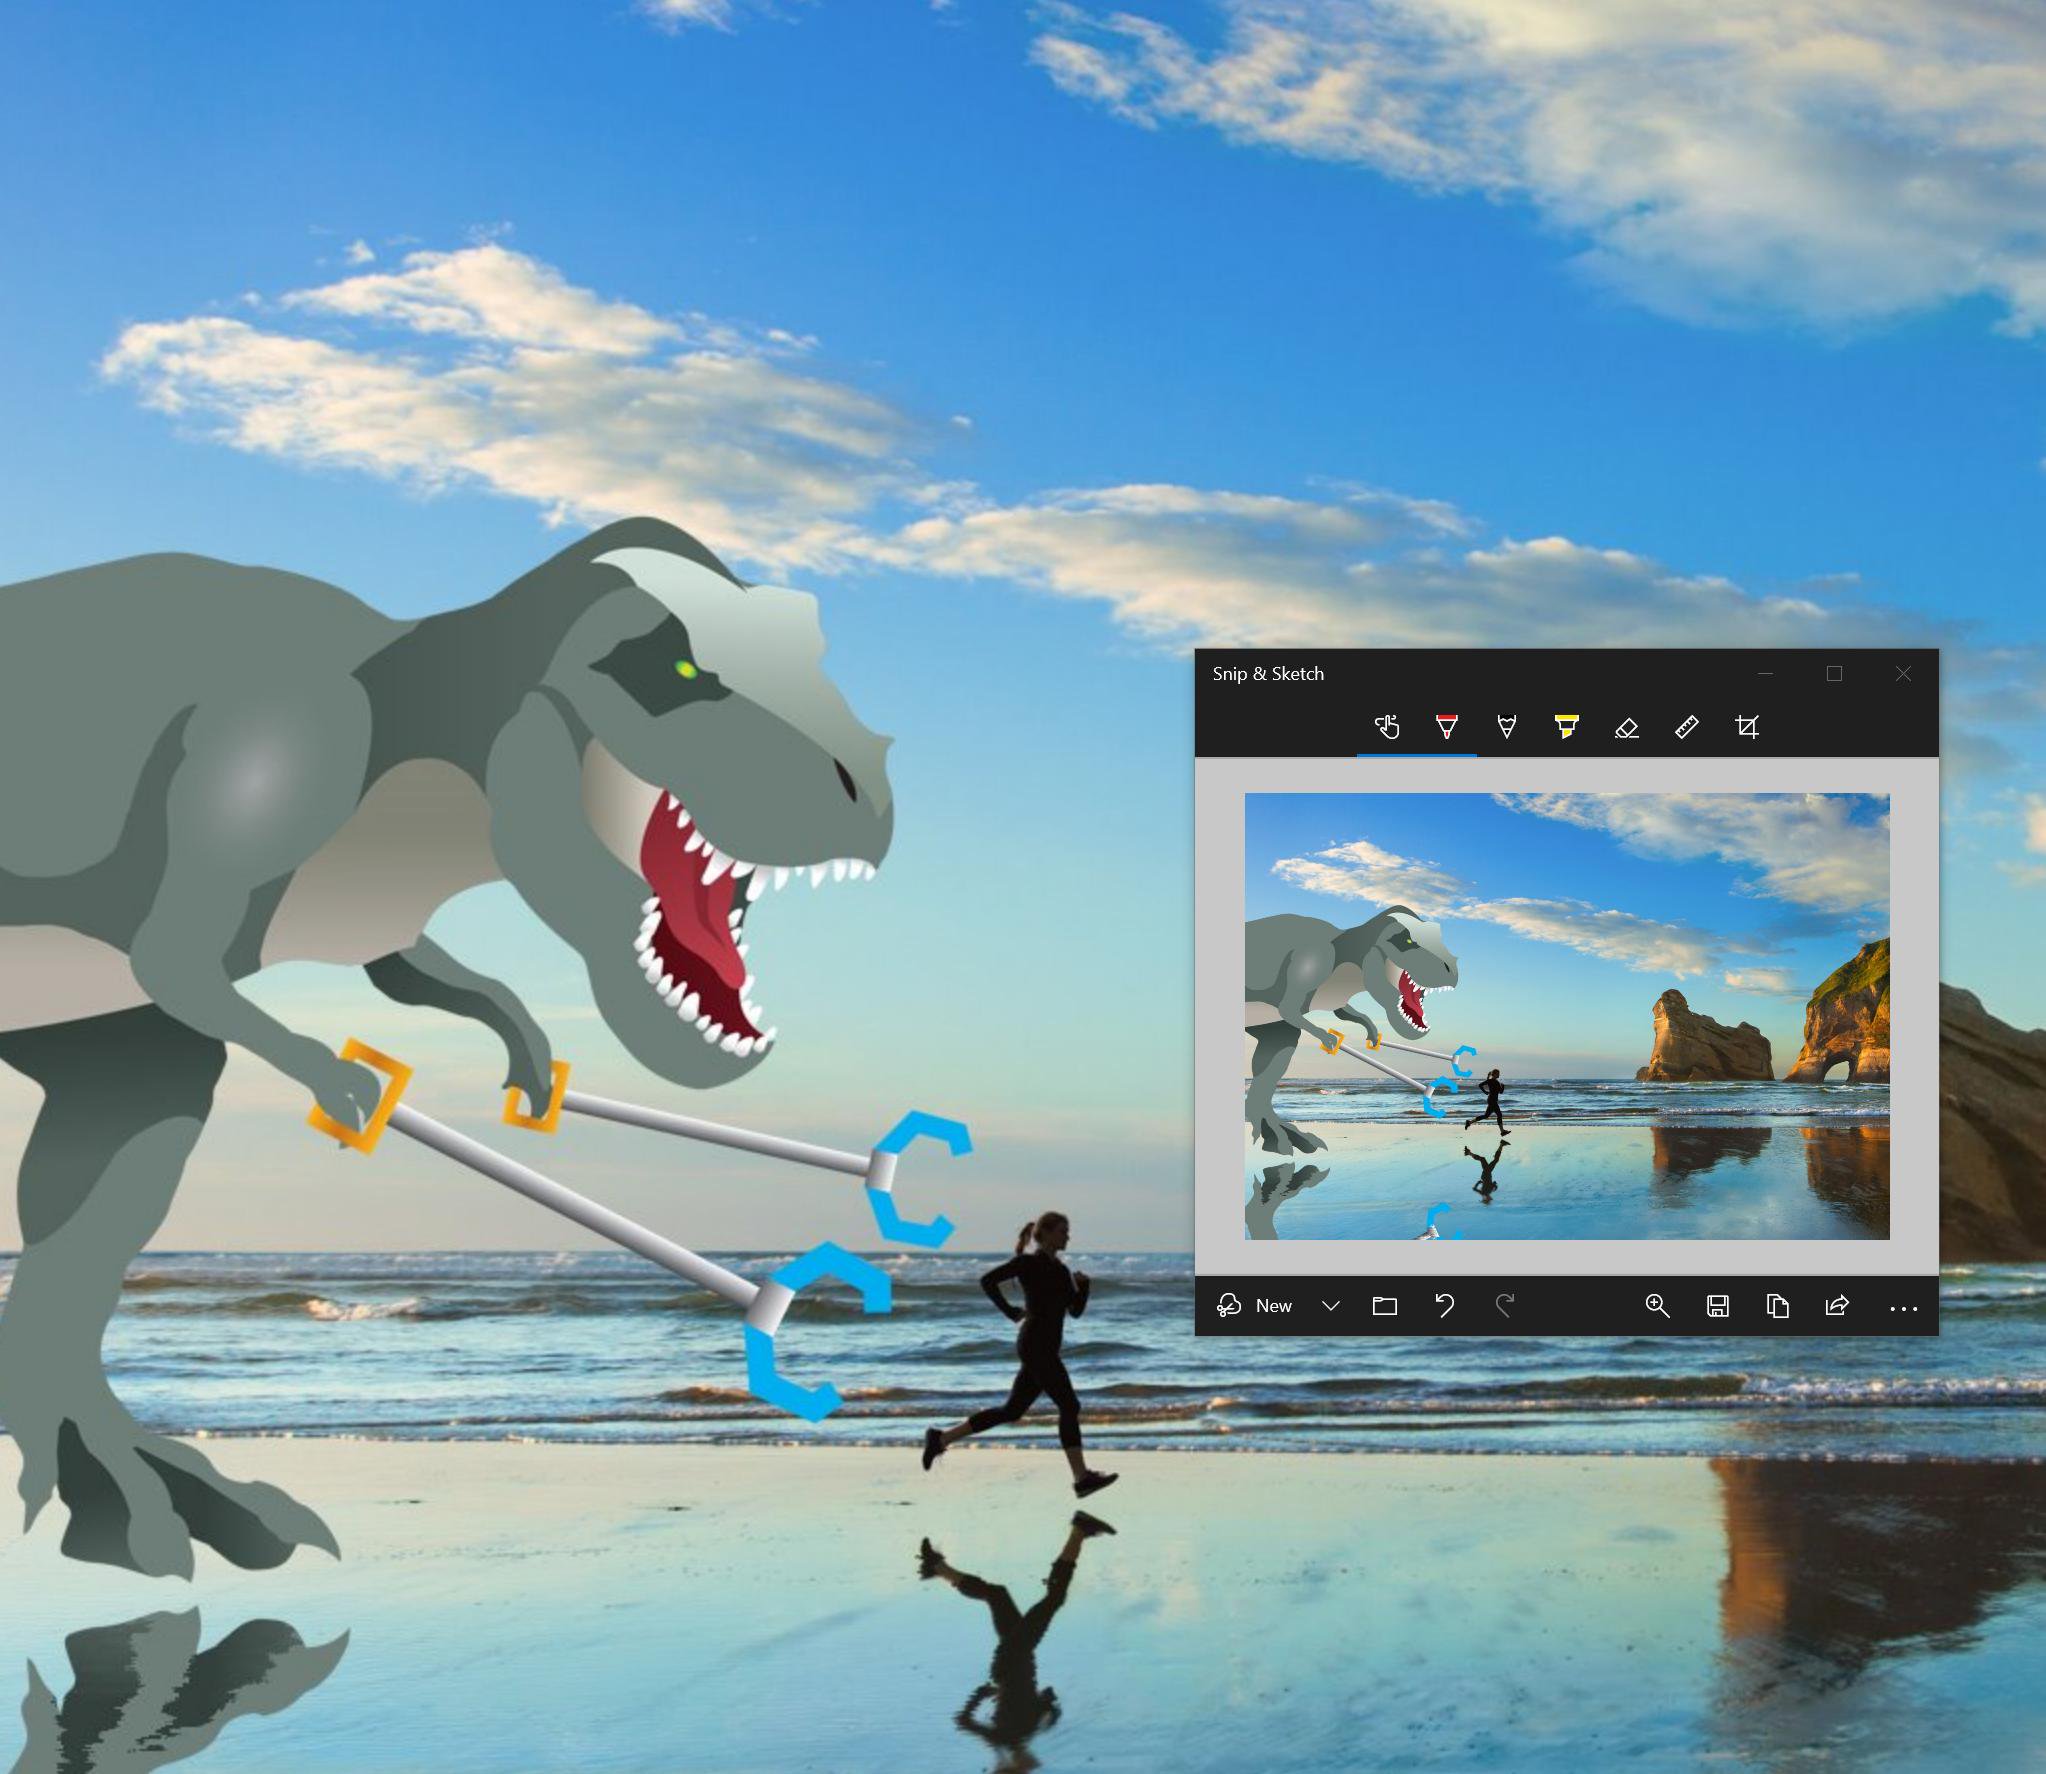Screen dimensions: 2046x1774
Task: Select the Crop tool
Action: coord(1743,727)
